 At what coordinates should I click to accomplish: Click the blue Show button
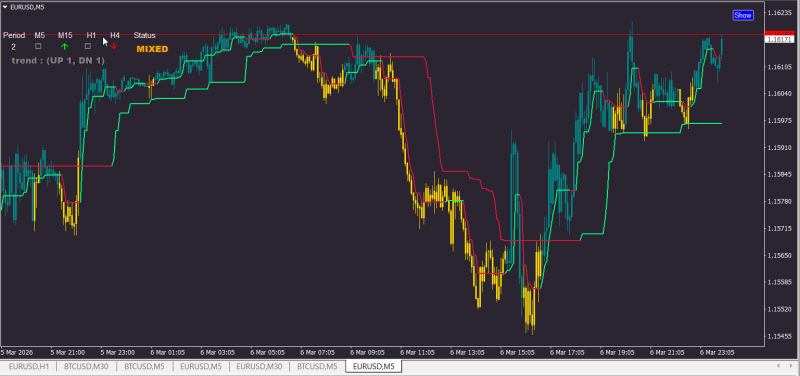[743, 15]
